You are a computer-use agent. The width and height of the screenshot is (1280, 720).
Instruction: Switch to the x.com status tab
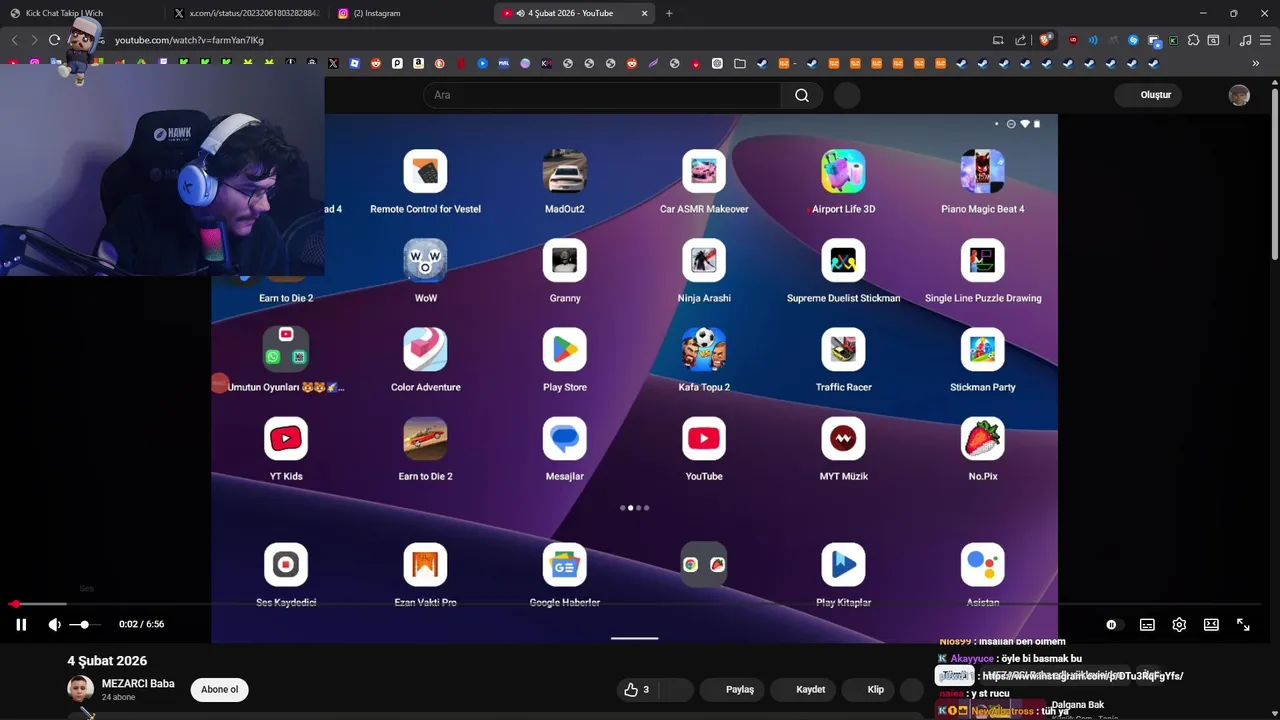coord(245,13)
